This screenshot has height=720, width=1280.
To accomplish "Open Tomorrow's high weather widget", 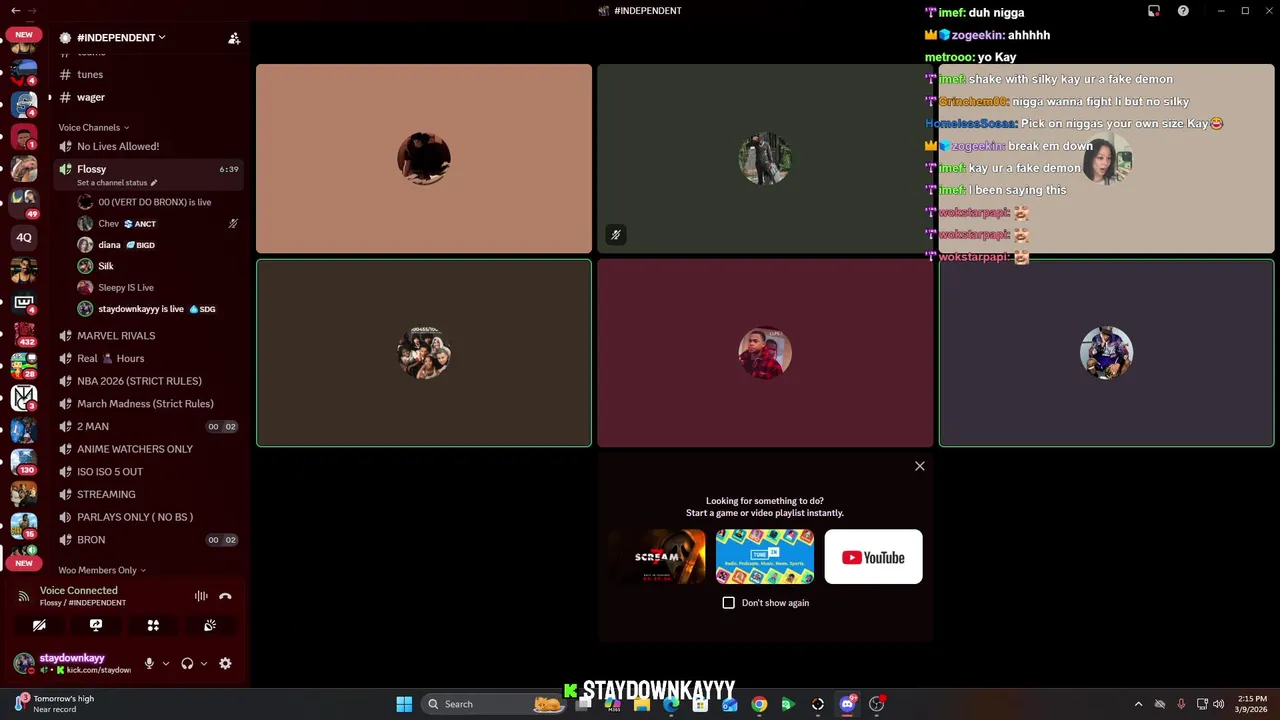I will pyautogui.click(x=55, y=703).
